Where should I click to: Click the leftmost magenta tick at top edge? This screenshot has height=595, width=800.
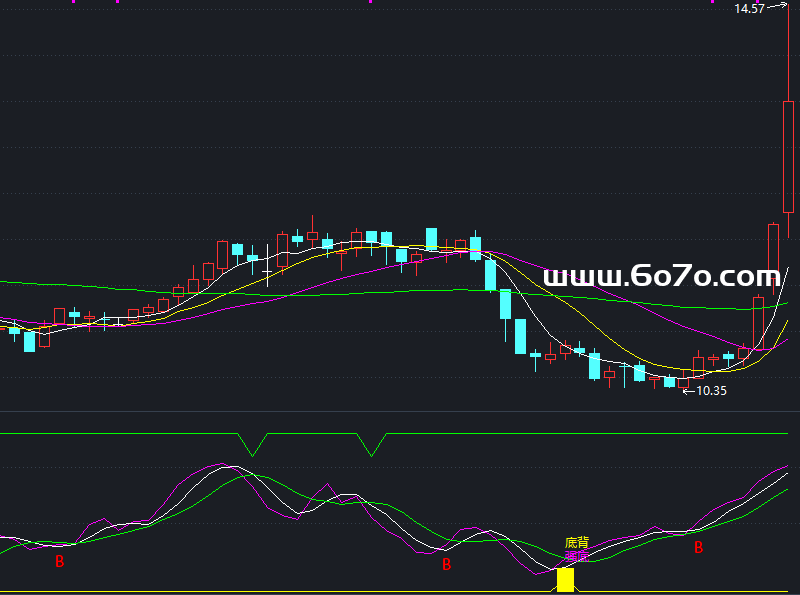click(x=72, y=2)
